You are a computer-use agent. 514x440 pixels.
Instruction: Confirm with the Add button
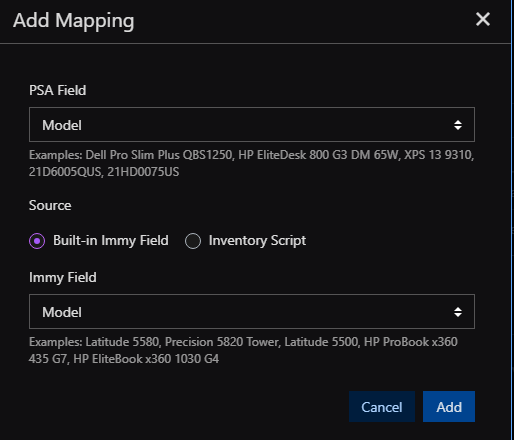(449, 407)
